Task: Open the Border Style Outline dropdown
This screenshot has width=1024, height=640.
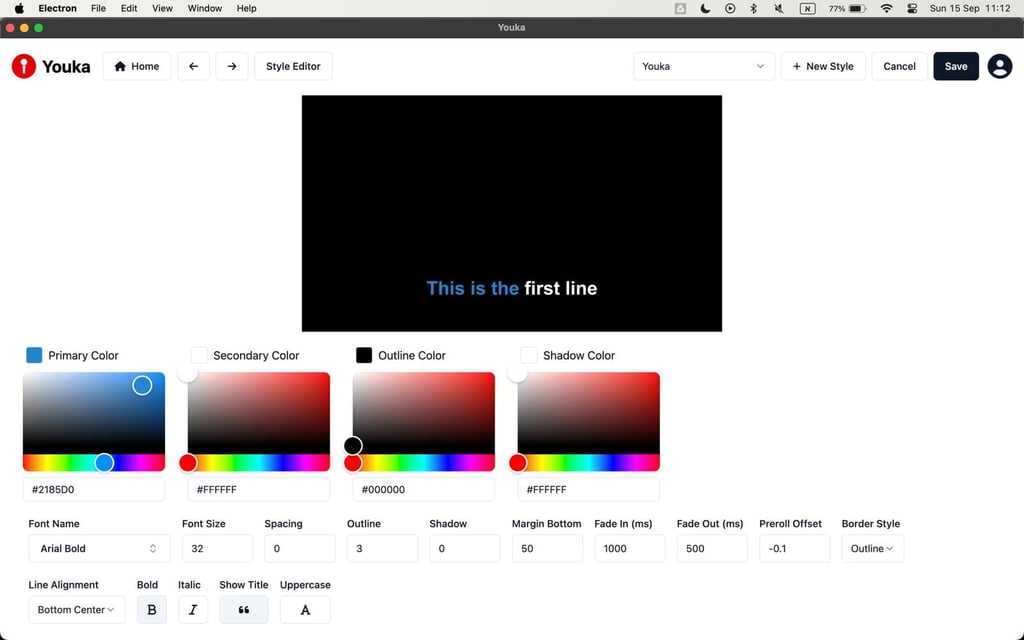Action: click(872, 549)
